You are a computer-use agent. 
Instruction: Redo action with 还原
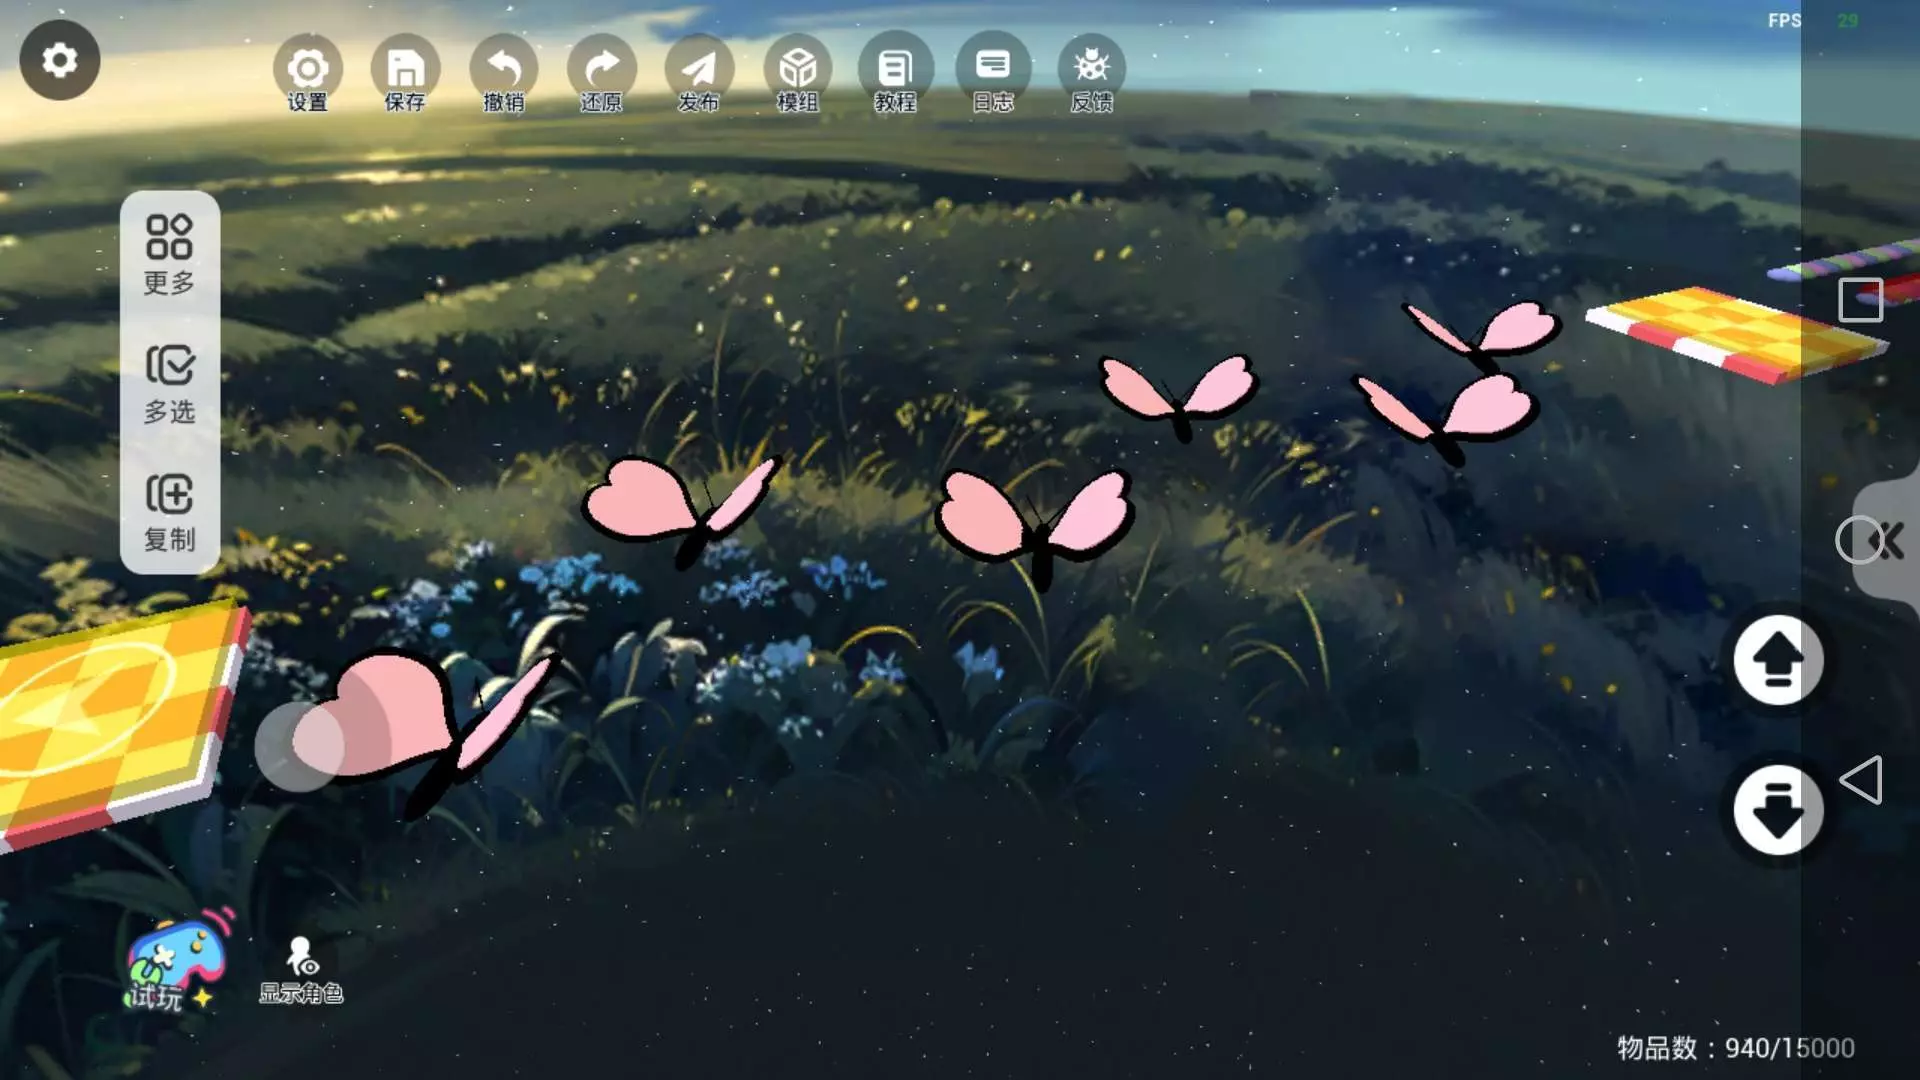[601, 72]
